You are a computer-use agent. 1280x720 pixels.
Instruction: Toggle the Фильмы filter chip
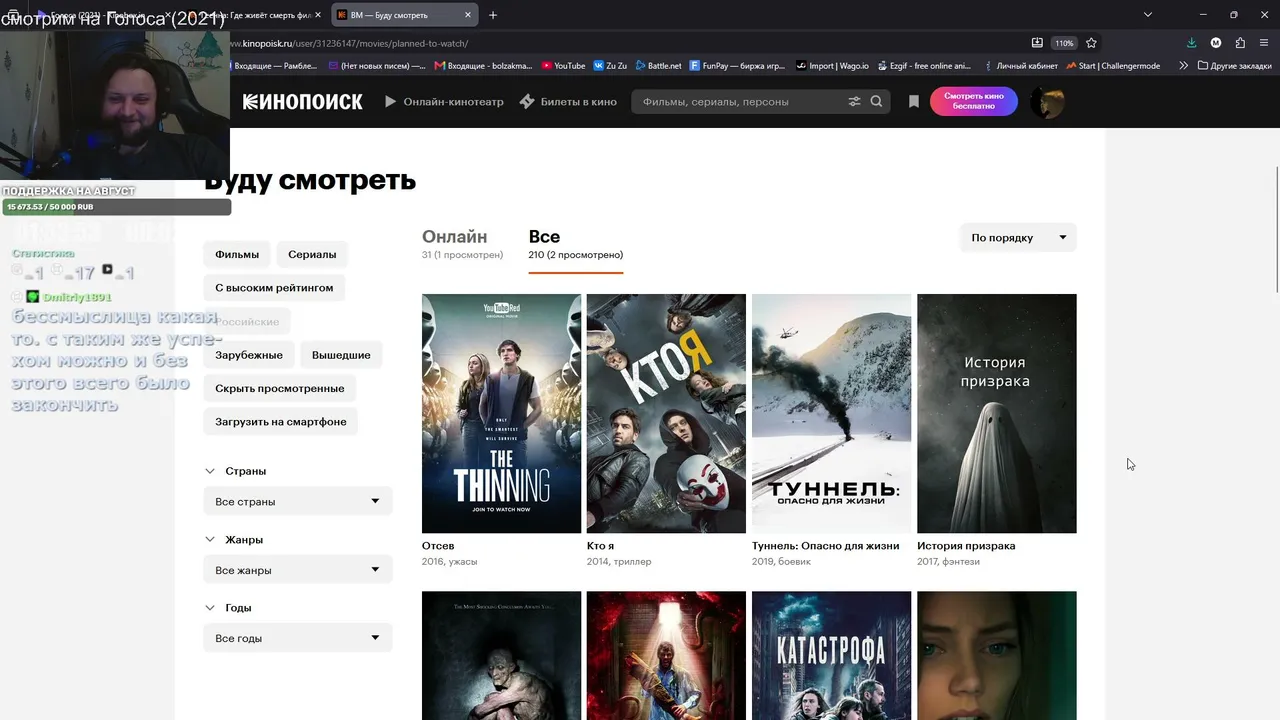237,254
